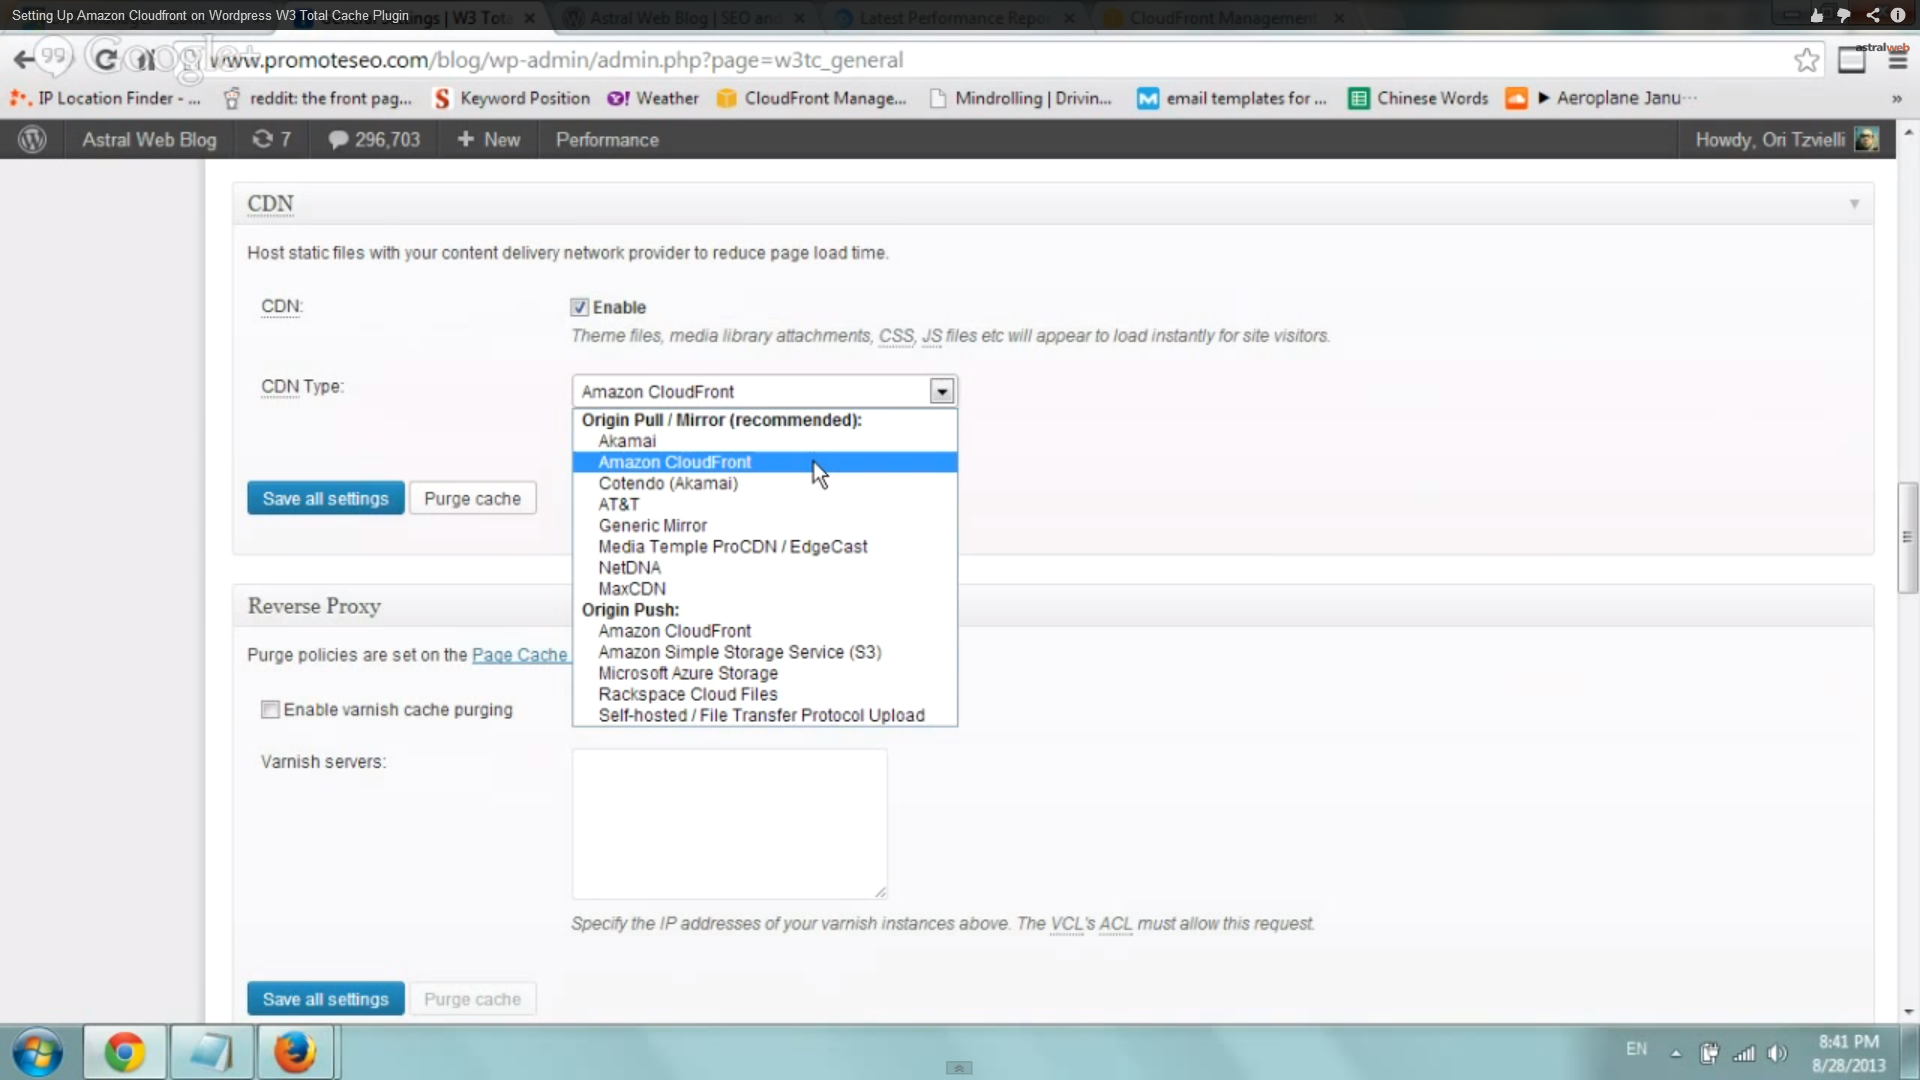Select Amazon CloudFront under Origin Pull

click(764, 462)
